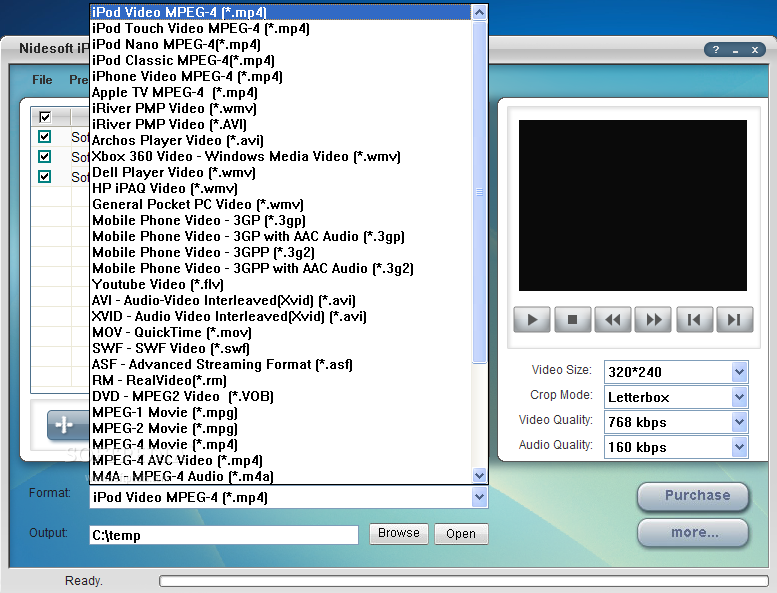777x593 pixels.
Task: Click the format list scroll-down arrow
Action: (479, 476)
